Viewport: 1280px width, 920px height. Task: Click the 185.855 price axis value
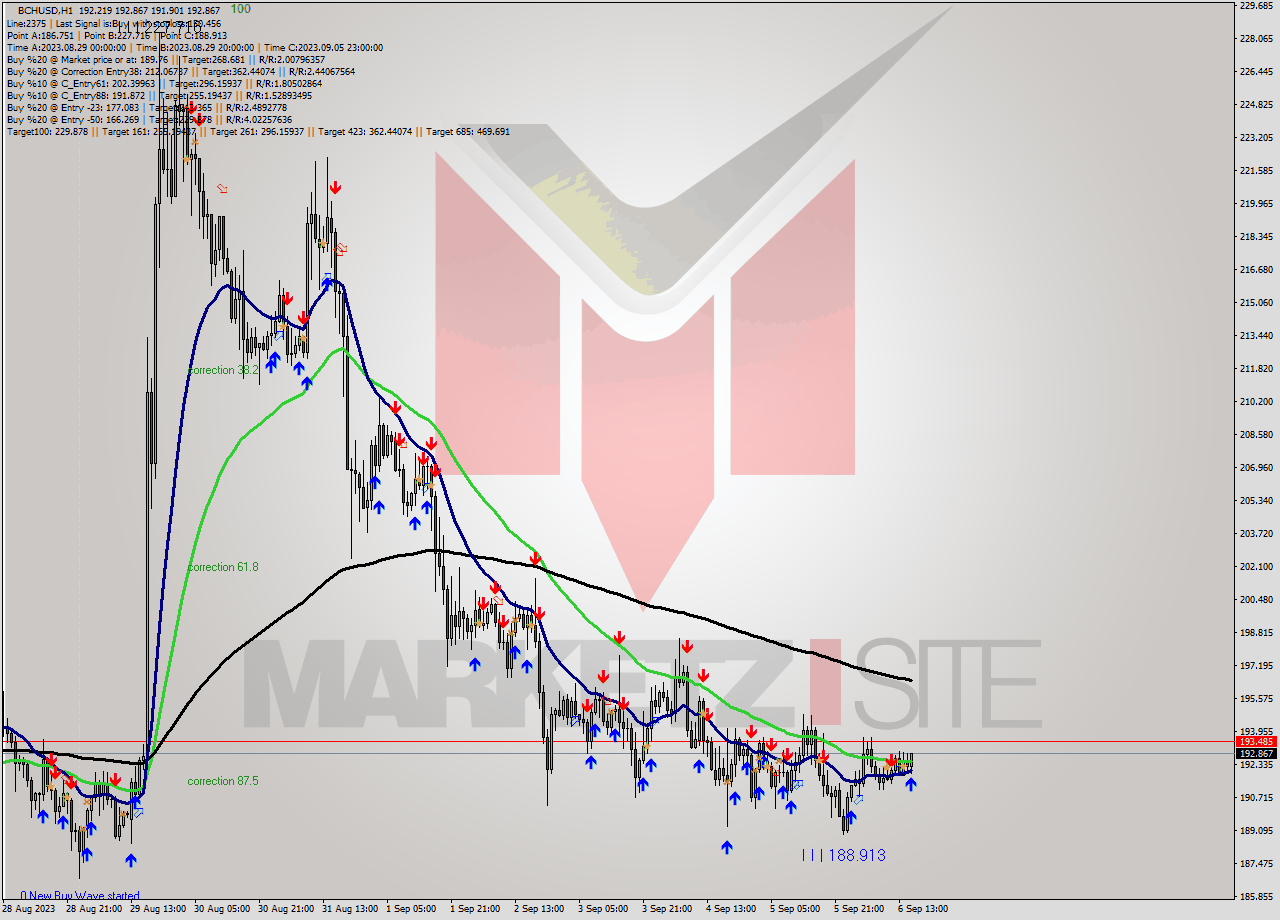pyautogui.click(x=1255, y=897)
